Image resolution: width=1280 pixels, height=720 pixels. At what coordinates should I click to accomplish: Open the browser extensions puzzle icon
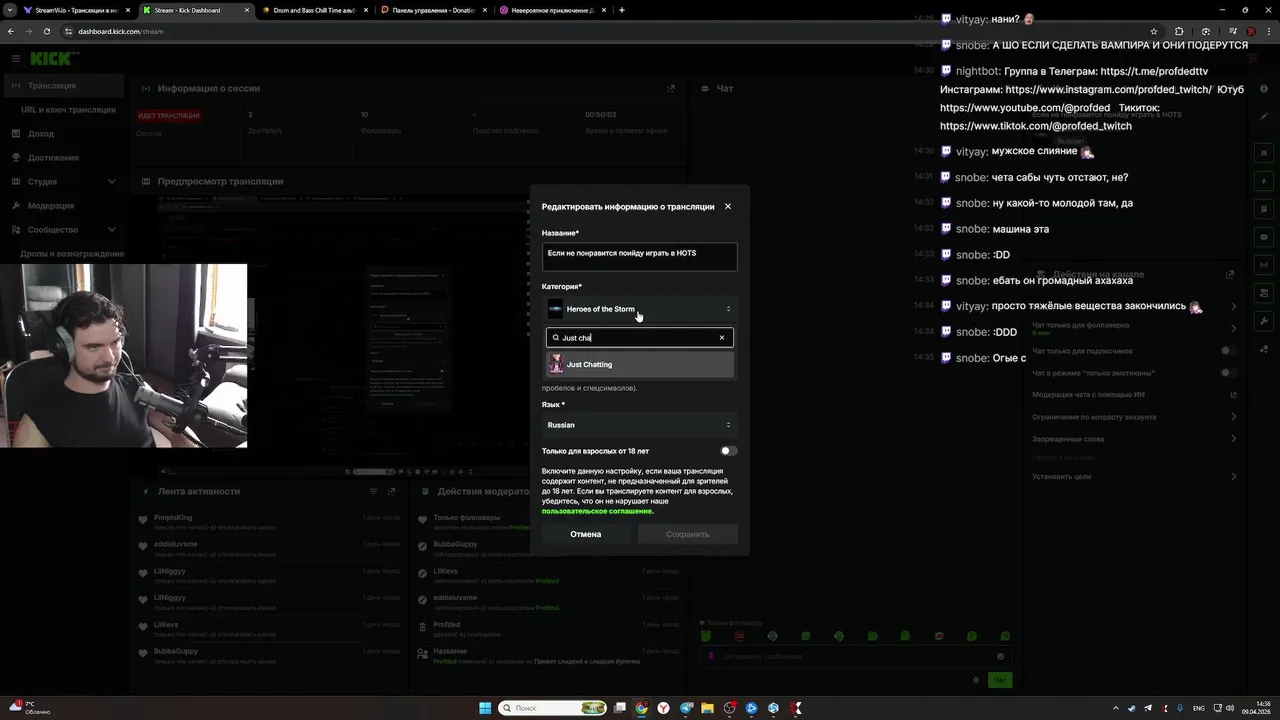pyautogui.click(x=1180, y=31)
